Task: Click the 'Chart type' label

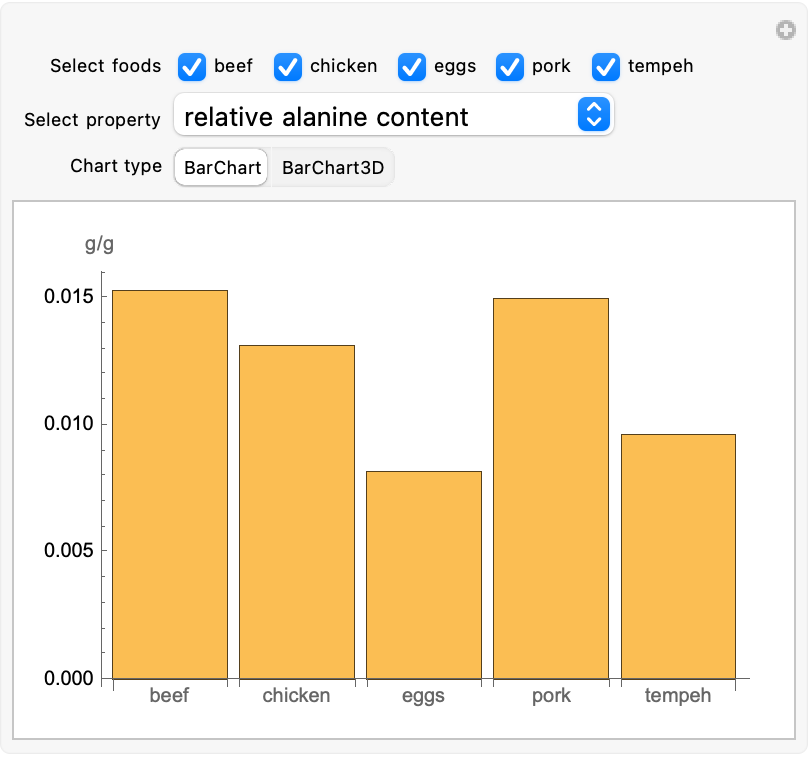Action: (116, 166)
